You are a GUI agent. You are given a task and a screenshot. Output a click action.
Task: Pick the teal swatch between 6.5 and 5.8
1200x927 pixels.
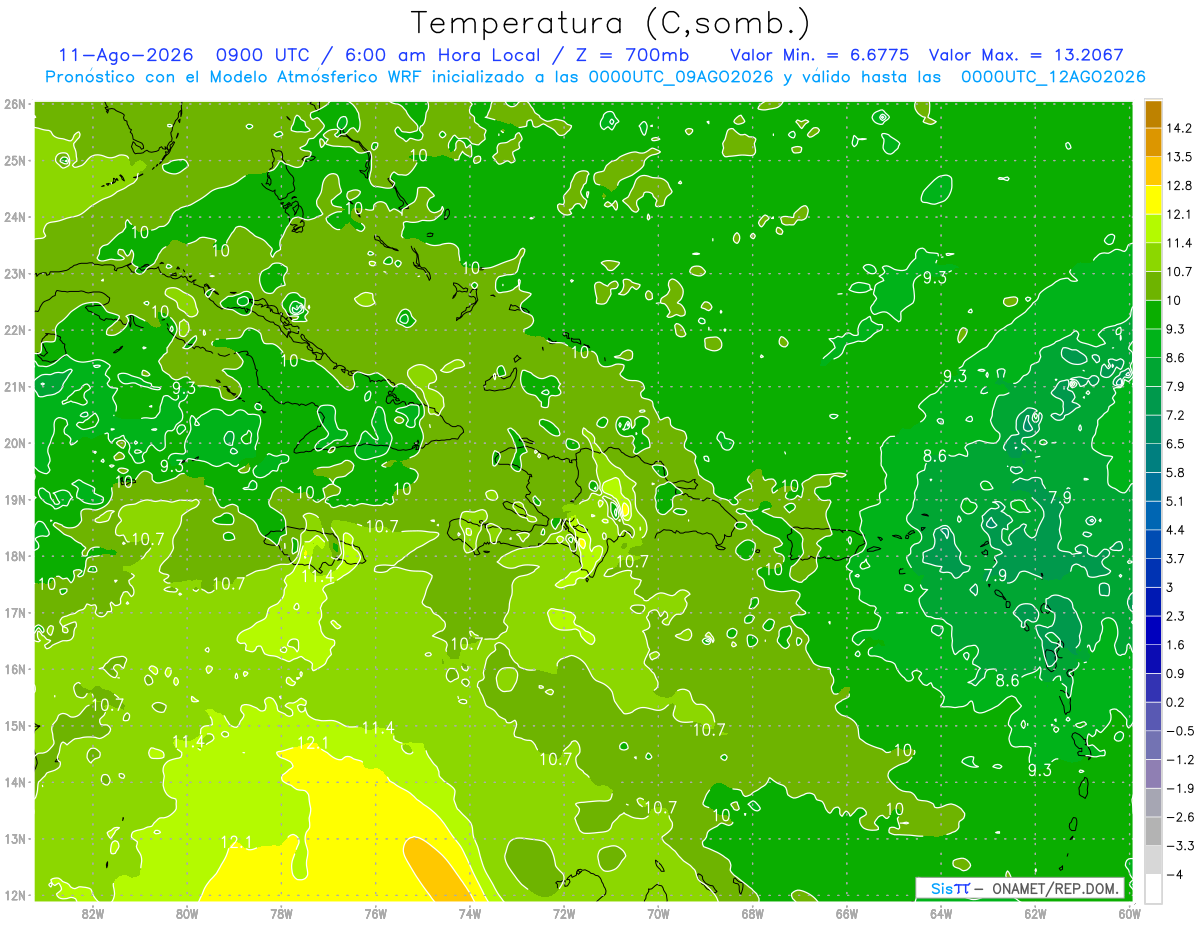click(1153, 457)
